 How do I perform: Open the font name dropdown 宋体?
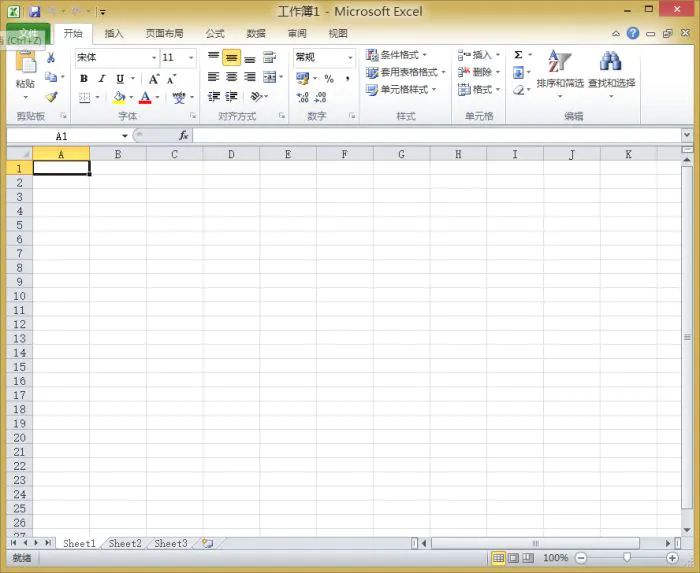click(154, 58)
